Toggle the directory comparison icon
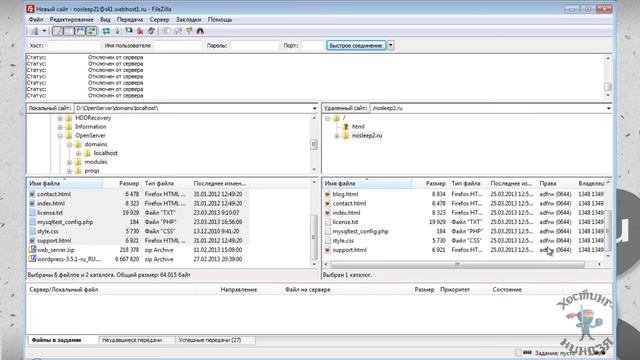640x360 pixels. click(x=178, y=31)
